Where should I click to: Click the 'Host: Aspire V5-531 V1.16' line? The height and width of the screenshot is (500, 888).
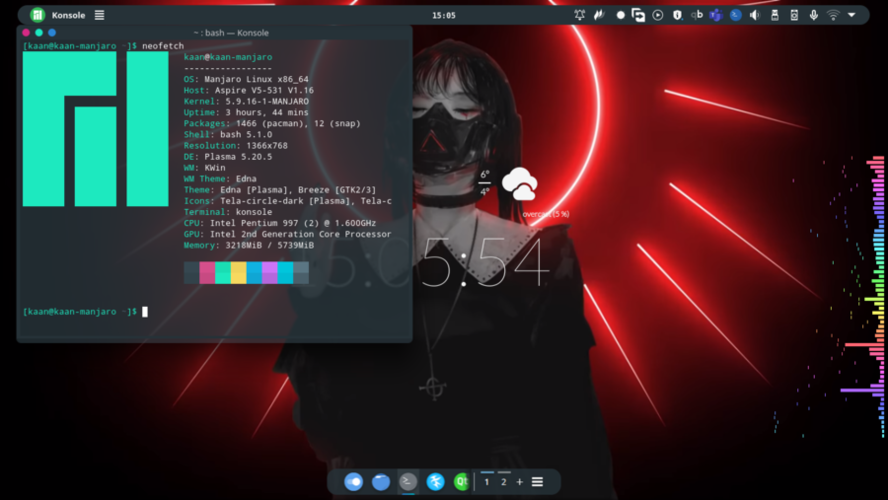(x=249, y=90)
